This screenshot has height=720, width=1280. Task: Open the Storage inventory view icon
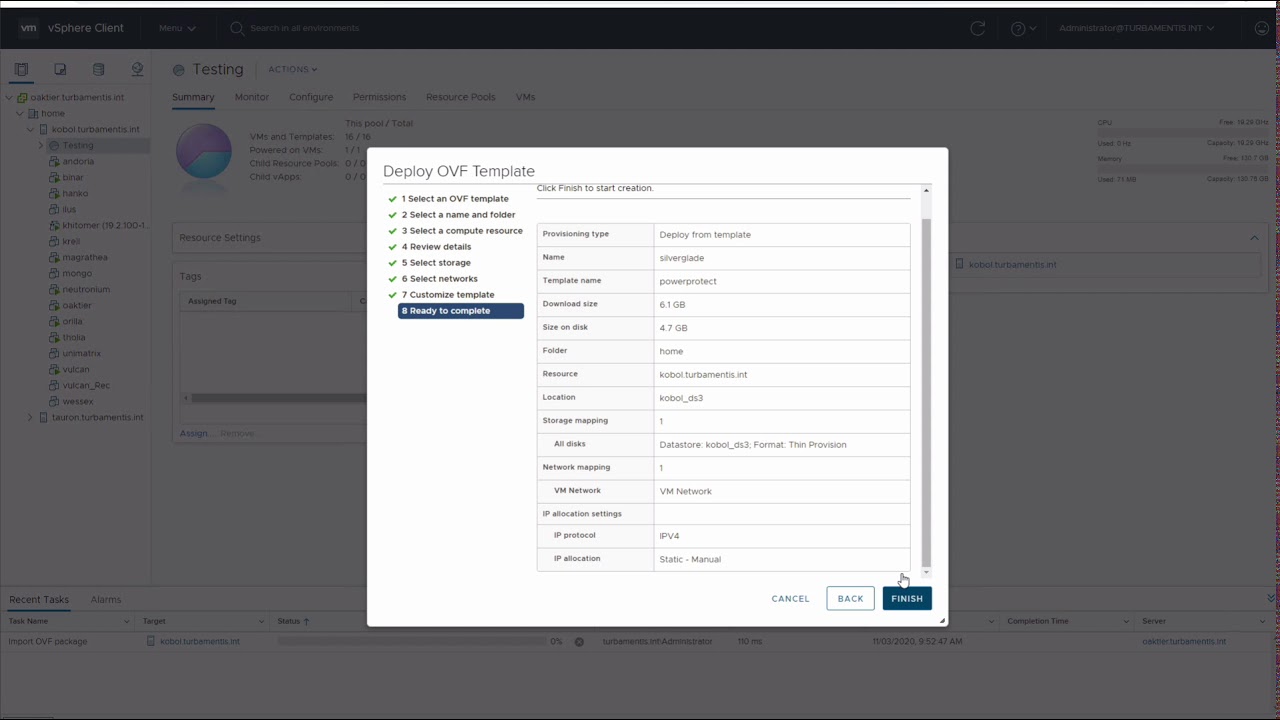[x=98, y=69]
